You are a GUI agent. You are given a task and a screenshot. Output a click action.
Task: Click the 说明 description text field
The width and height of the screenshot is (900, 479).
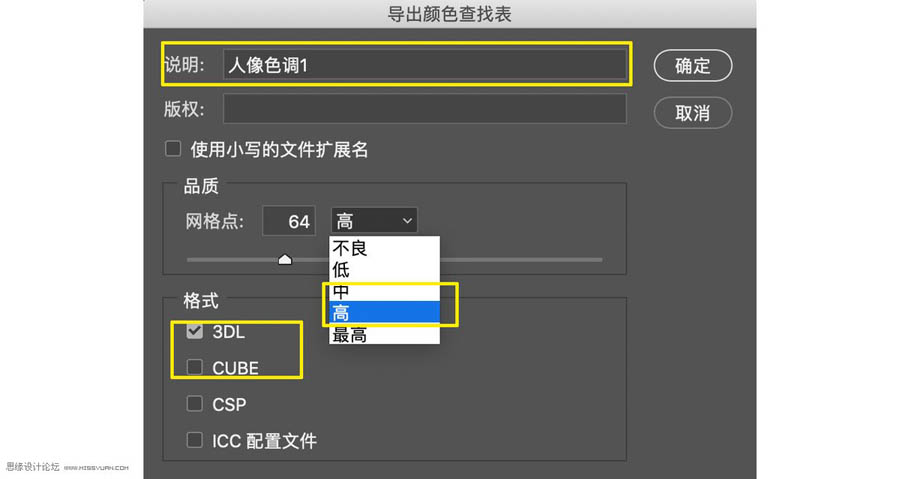tap(424, 65)
